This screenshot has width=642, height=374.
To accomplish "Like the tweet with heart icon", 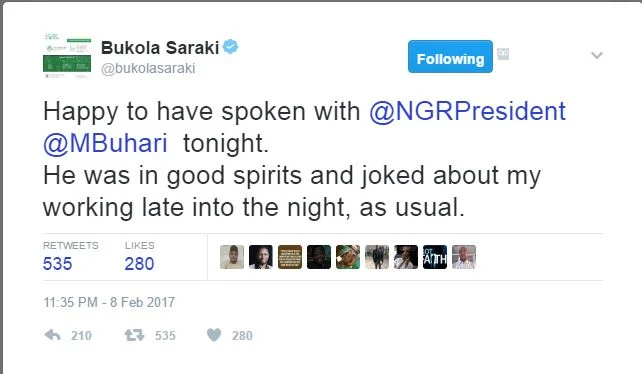I will (214, 335).
